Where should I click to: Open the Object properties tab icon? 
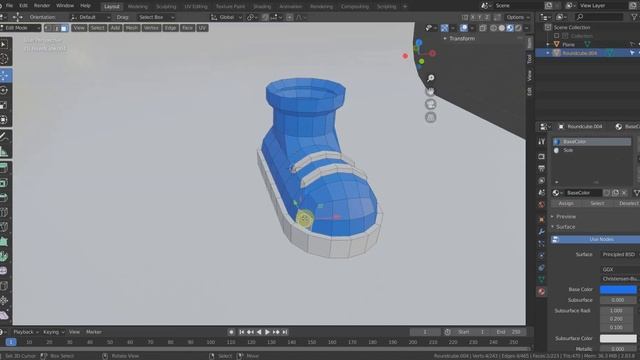coord(542,219)
